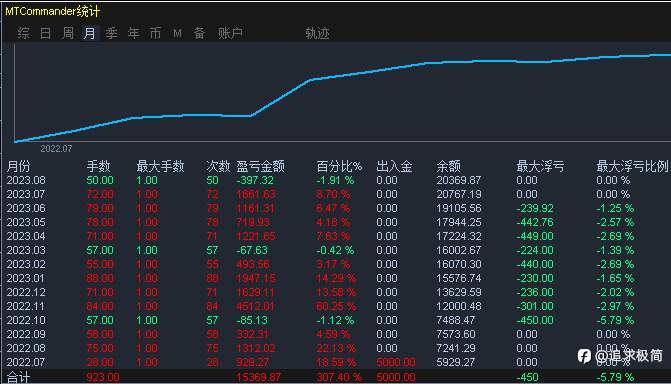Viewport: 671px width, 384px height.
Task: Click deposit value 5000.00 in 2022.07 row
Action: [x=396, y=362]
